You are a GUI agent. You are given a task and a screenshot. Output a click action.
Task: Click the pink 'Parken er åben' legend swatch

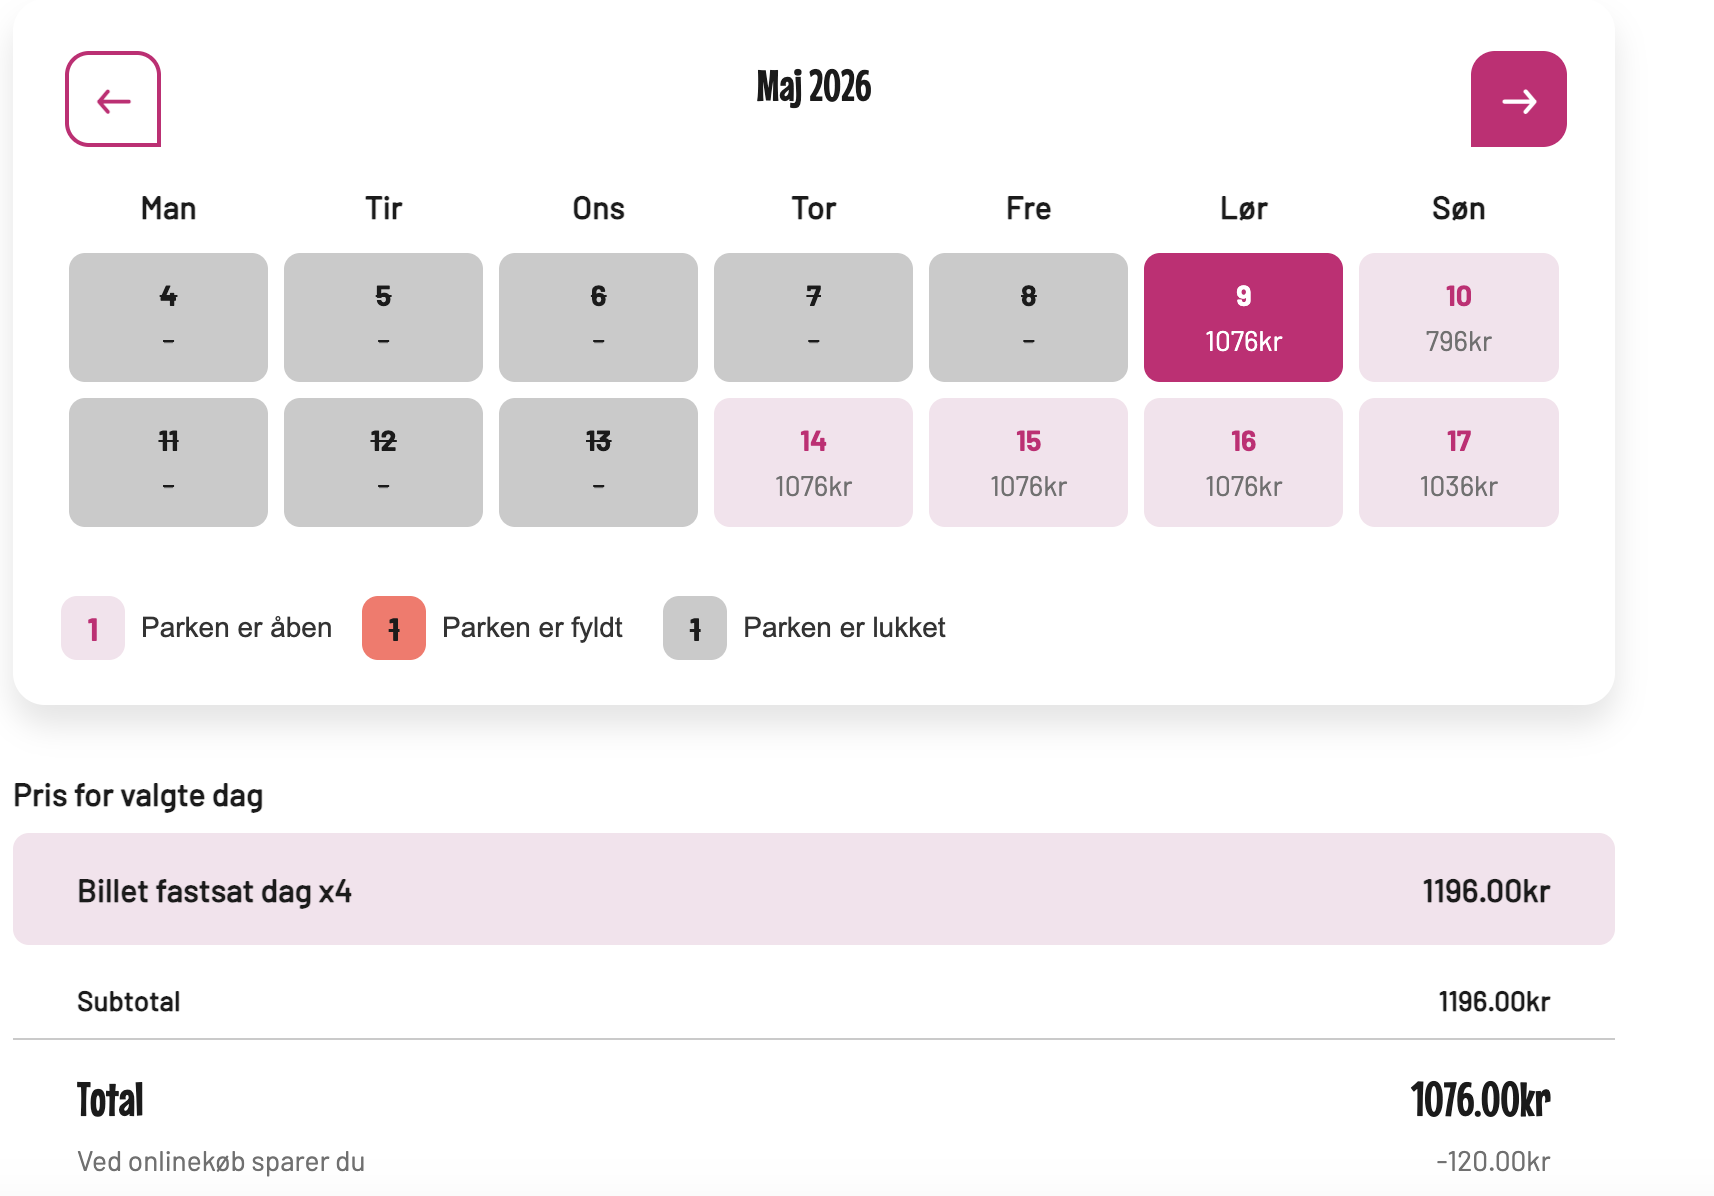(x=93, y=628)
